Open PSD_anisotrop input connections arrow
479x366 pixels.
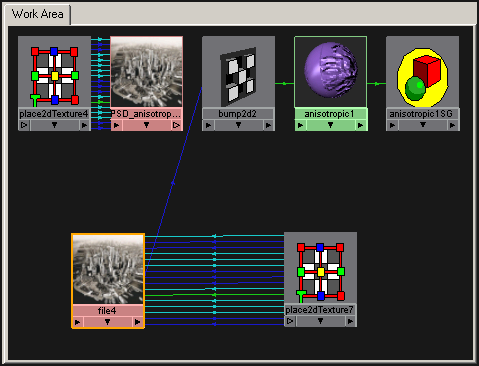pyautogui.click(x=116, y=125)
